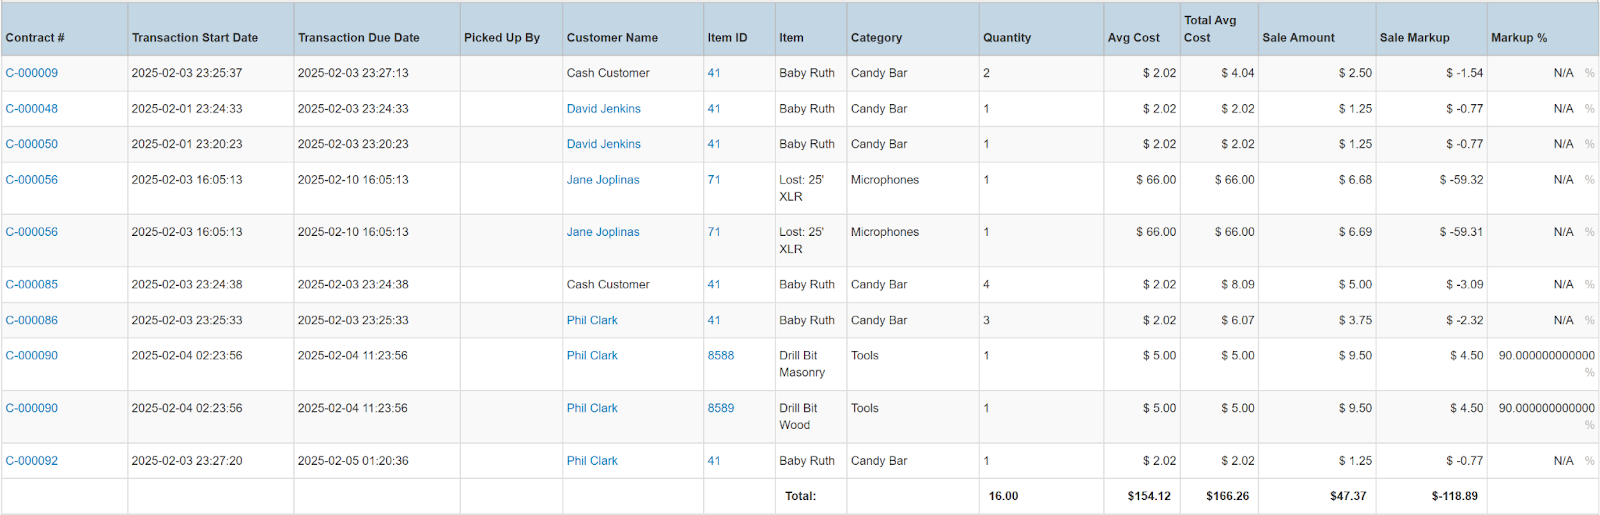Open contract C-000092 link
The width and height of the screenshot is (1600, 515).
pos(32,461)
